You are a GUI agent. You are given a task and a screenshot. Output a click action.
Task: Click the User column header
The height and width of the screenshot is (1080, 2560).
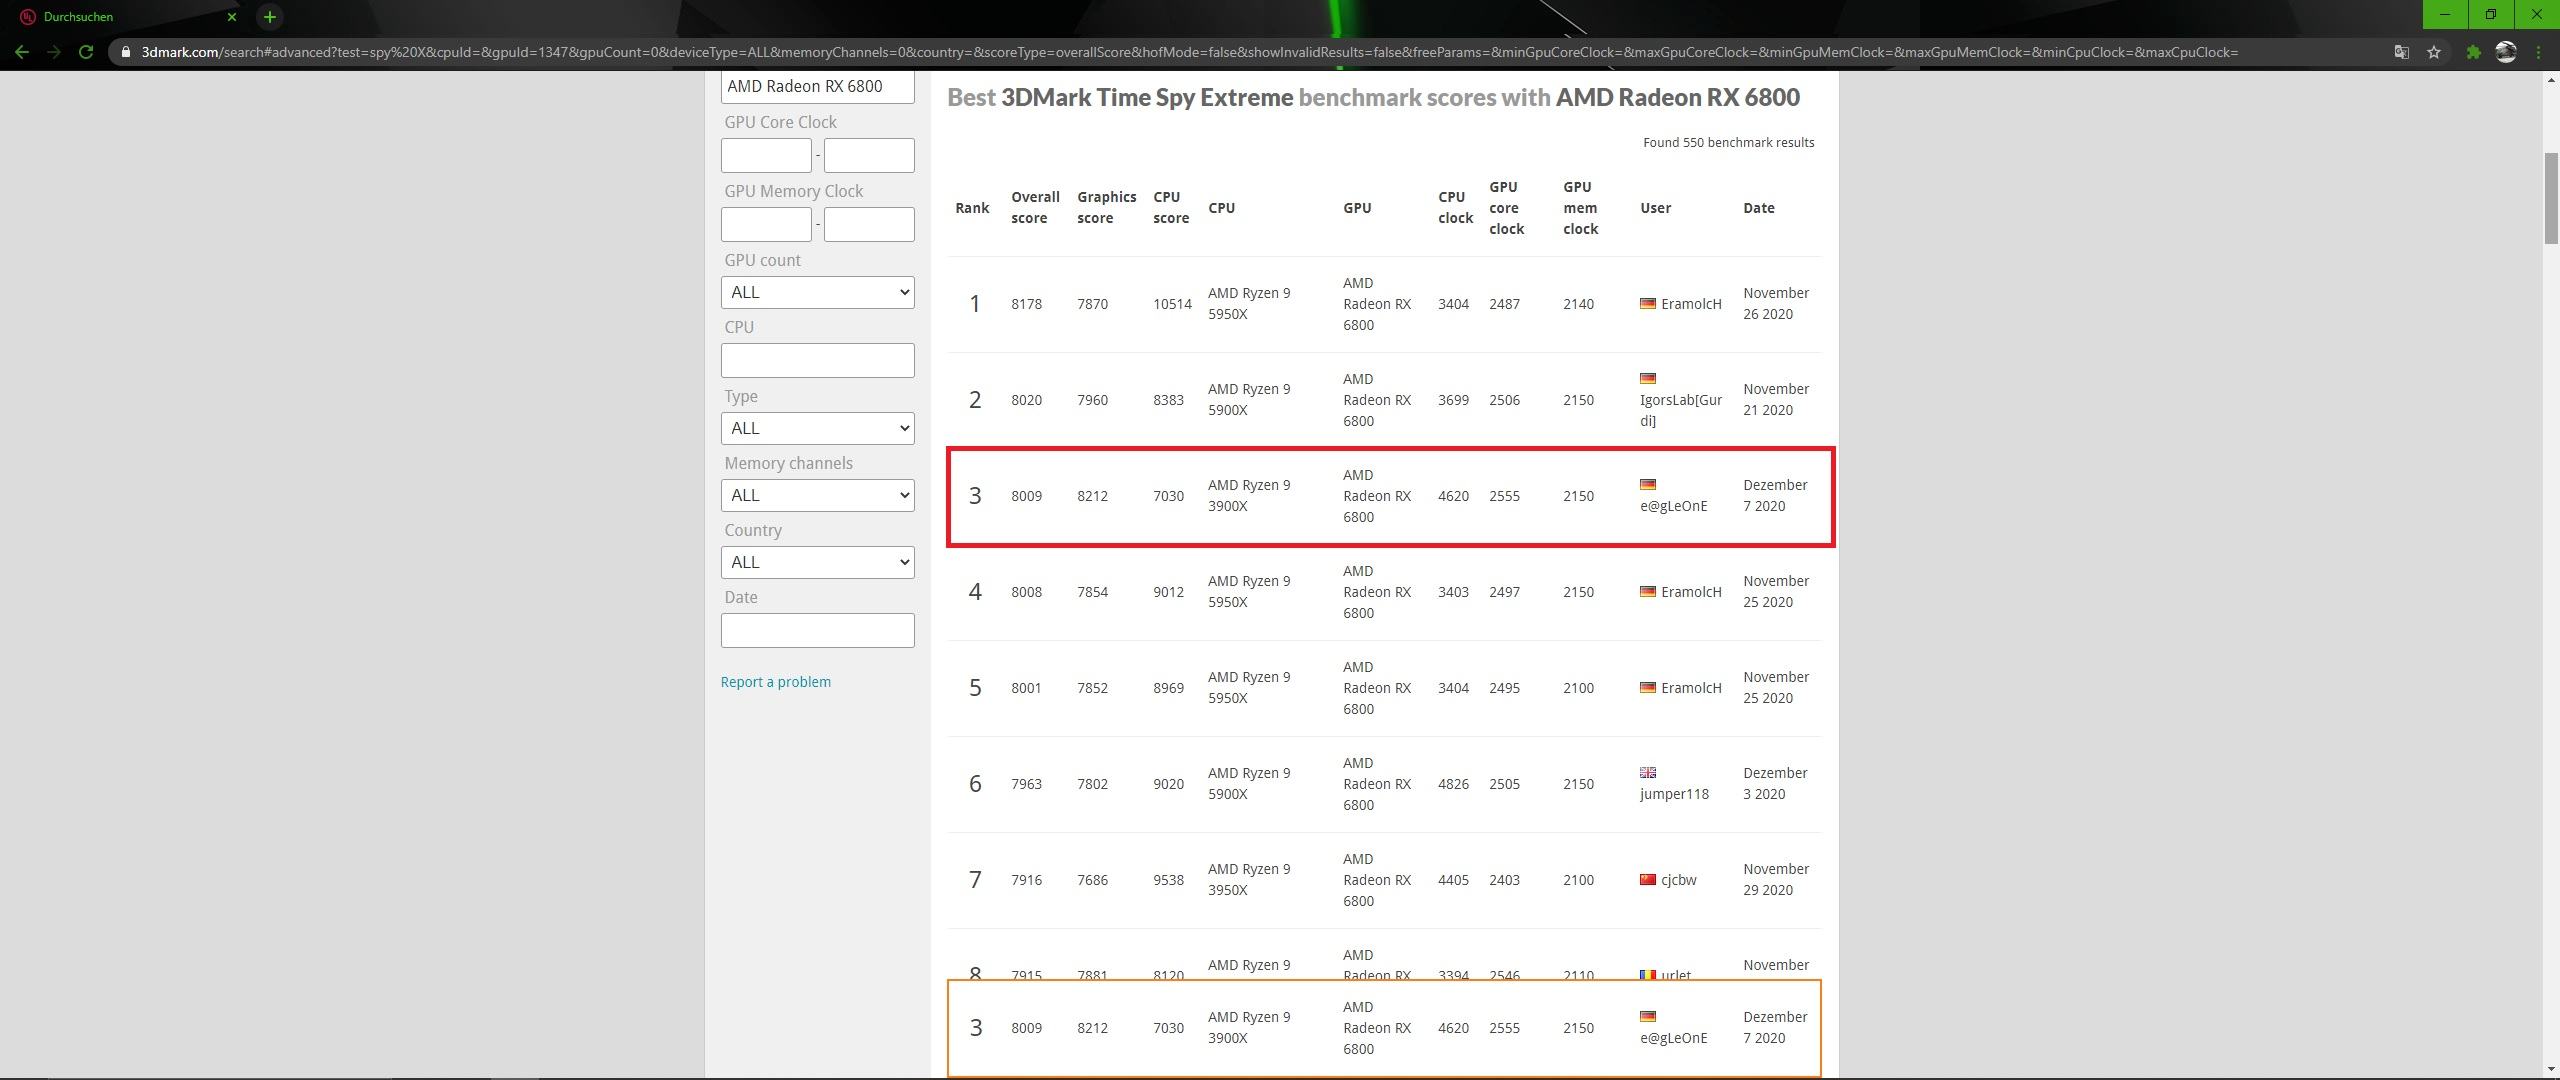1655,208
